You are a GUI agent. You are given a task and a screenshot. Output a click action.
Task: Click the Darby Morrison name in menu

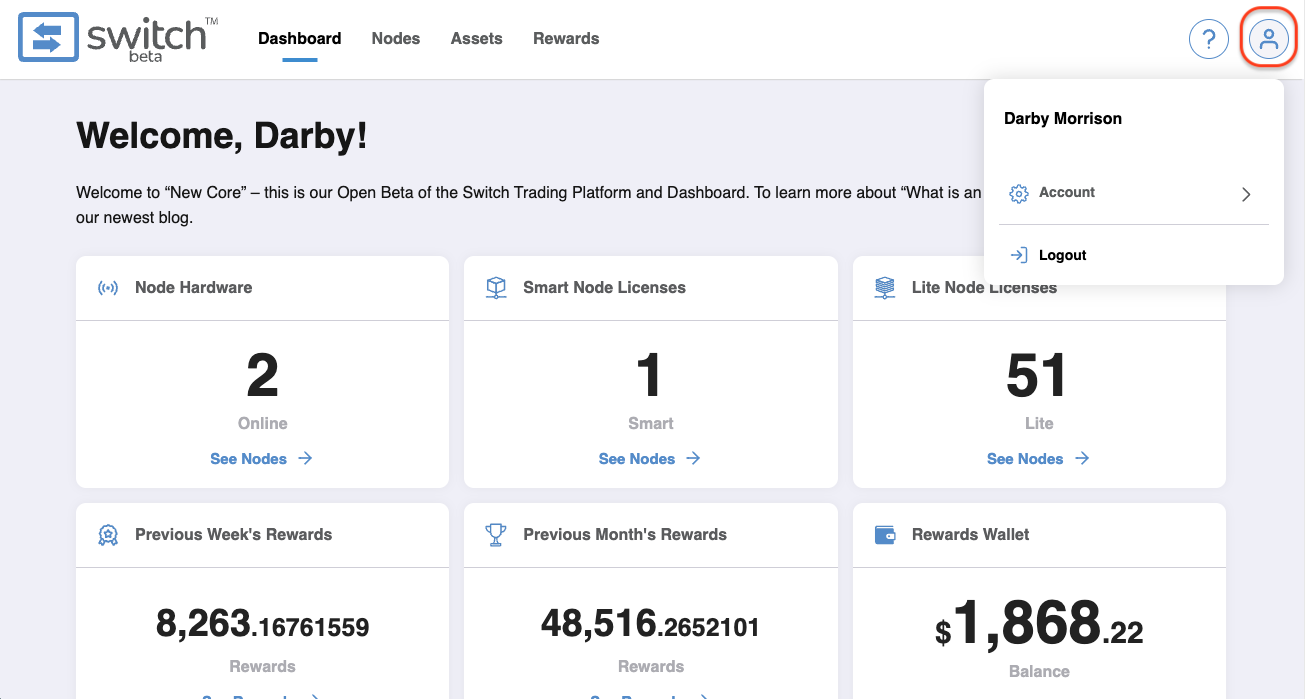pyautogui.click(x=1063, y=118)
